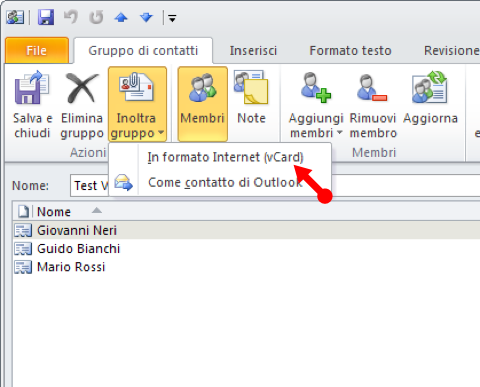Save using the floppy disk icon
This screenshot has height=387, width=480.
pyautogui.click(x=46, y=17)
